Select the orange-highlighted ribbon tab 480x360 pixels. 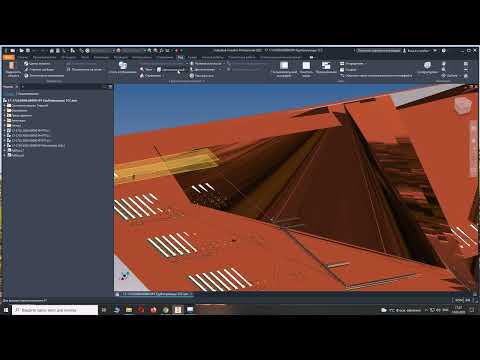[x=8, y=57]
